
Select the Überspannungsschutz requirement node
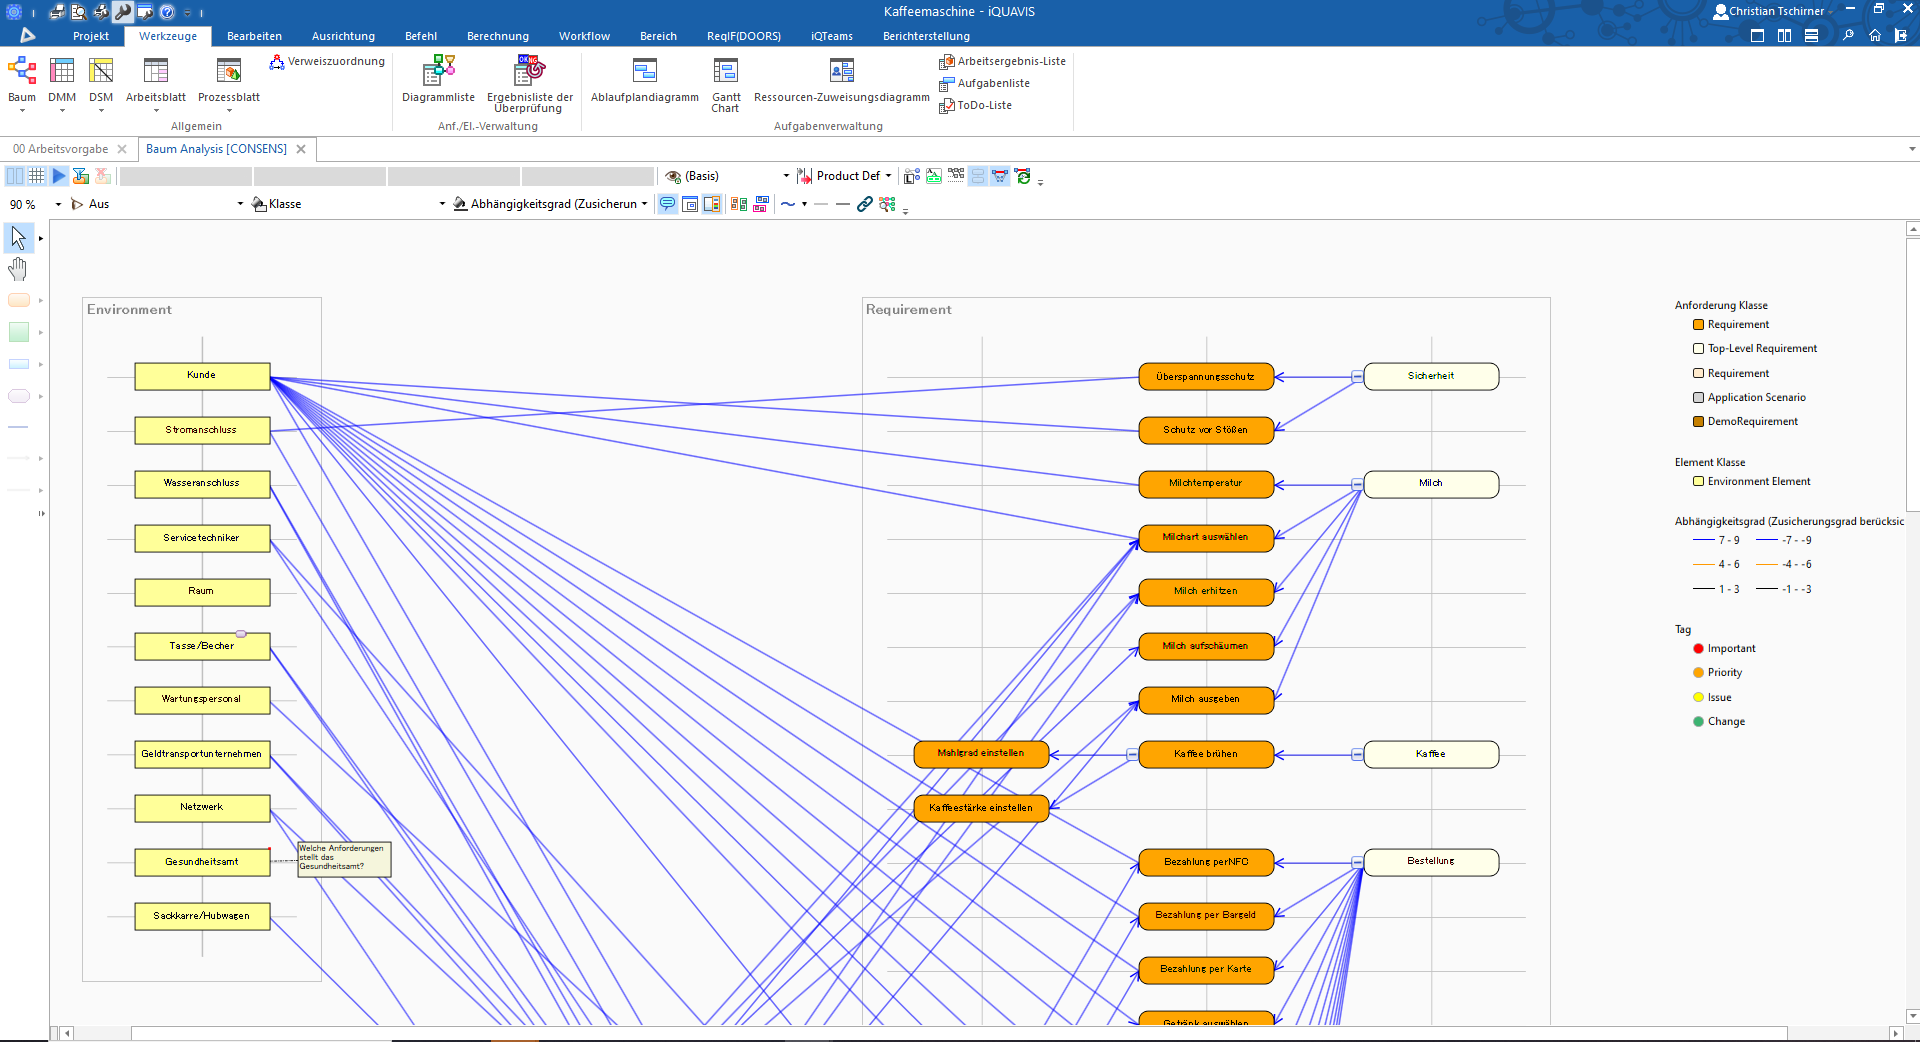1206,377
